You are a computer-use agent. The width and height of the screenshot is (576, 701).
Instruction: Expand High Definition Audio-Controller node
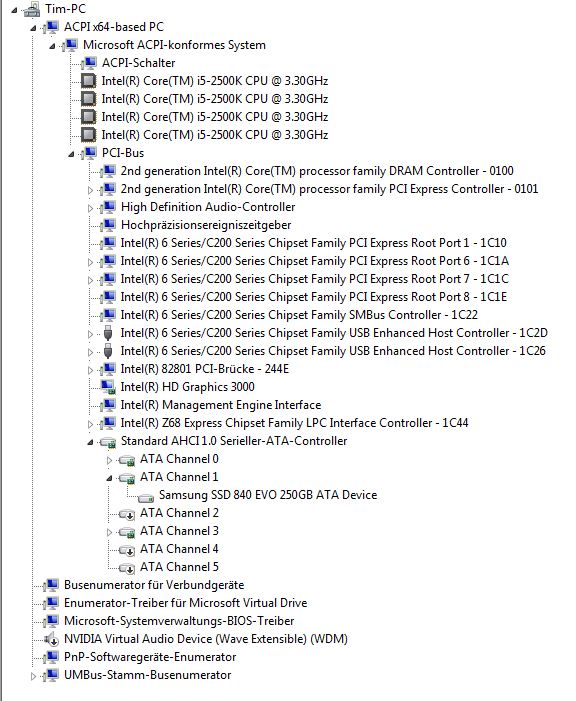point(90,208)
